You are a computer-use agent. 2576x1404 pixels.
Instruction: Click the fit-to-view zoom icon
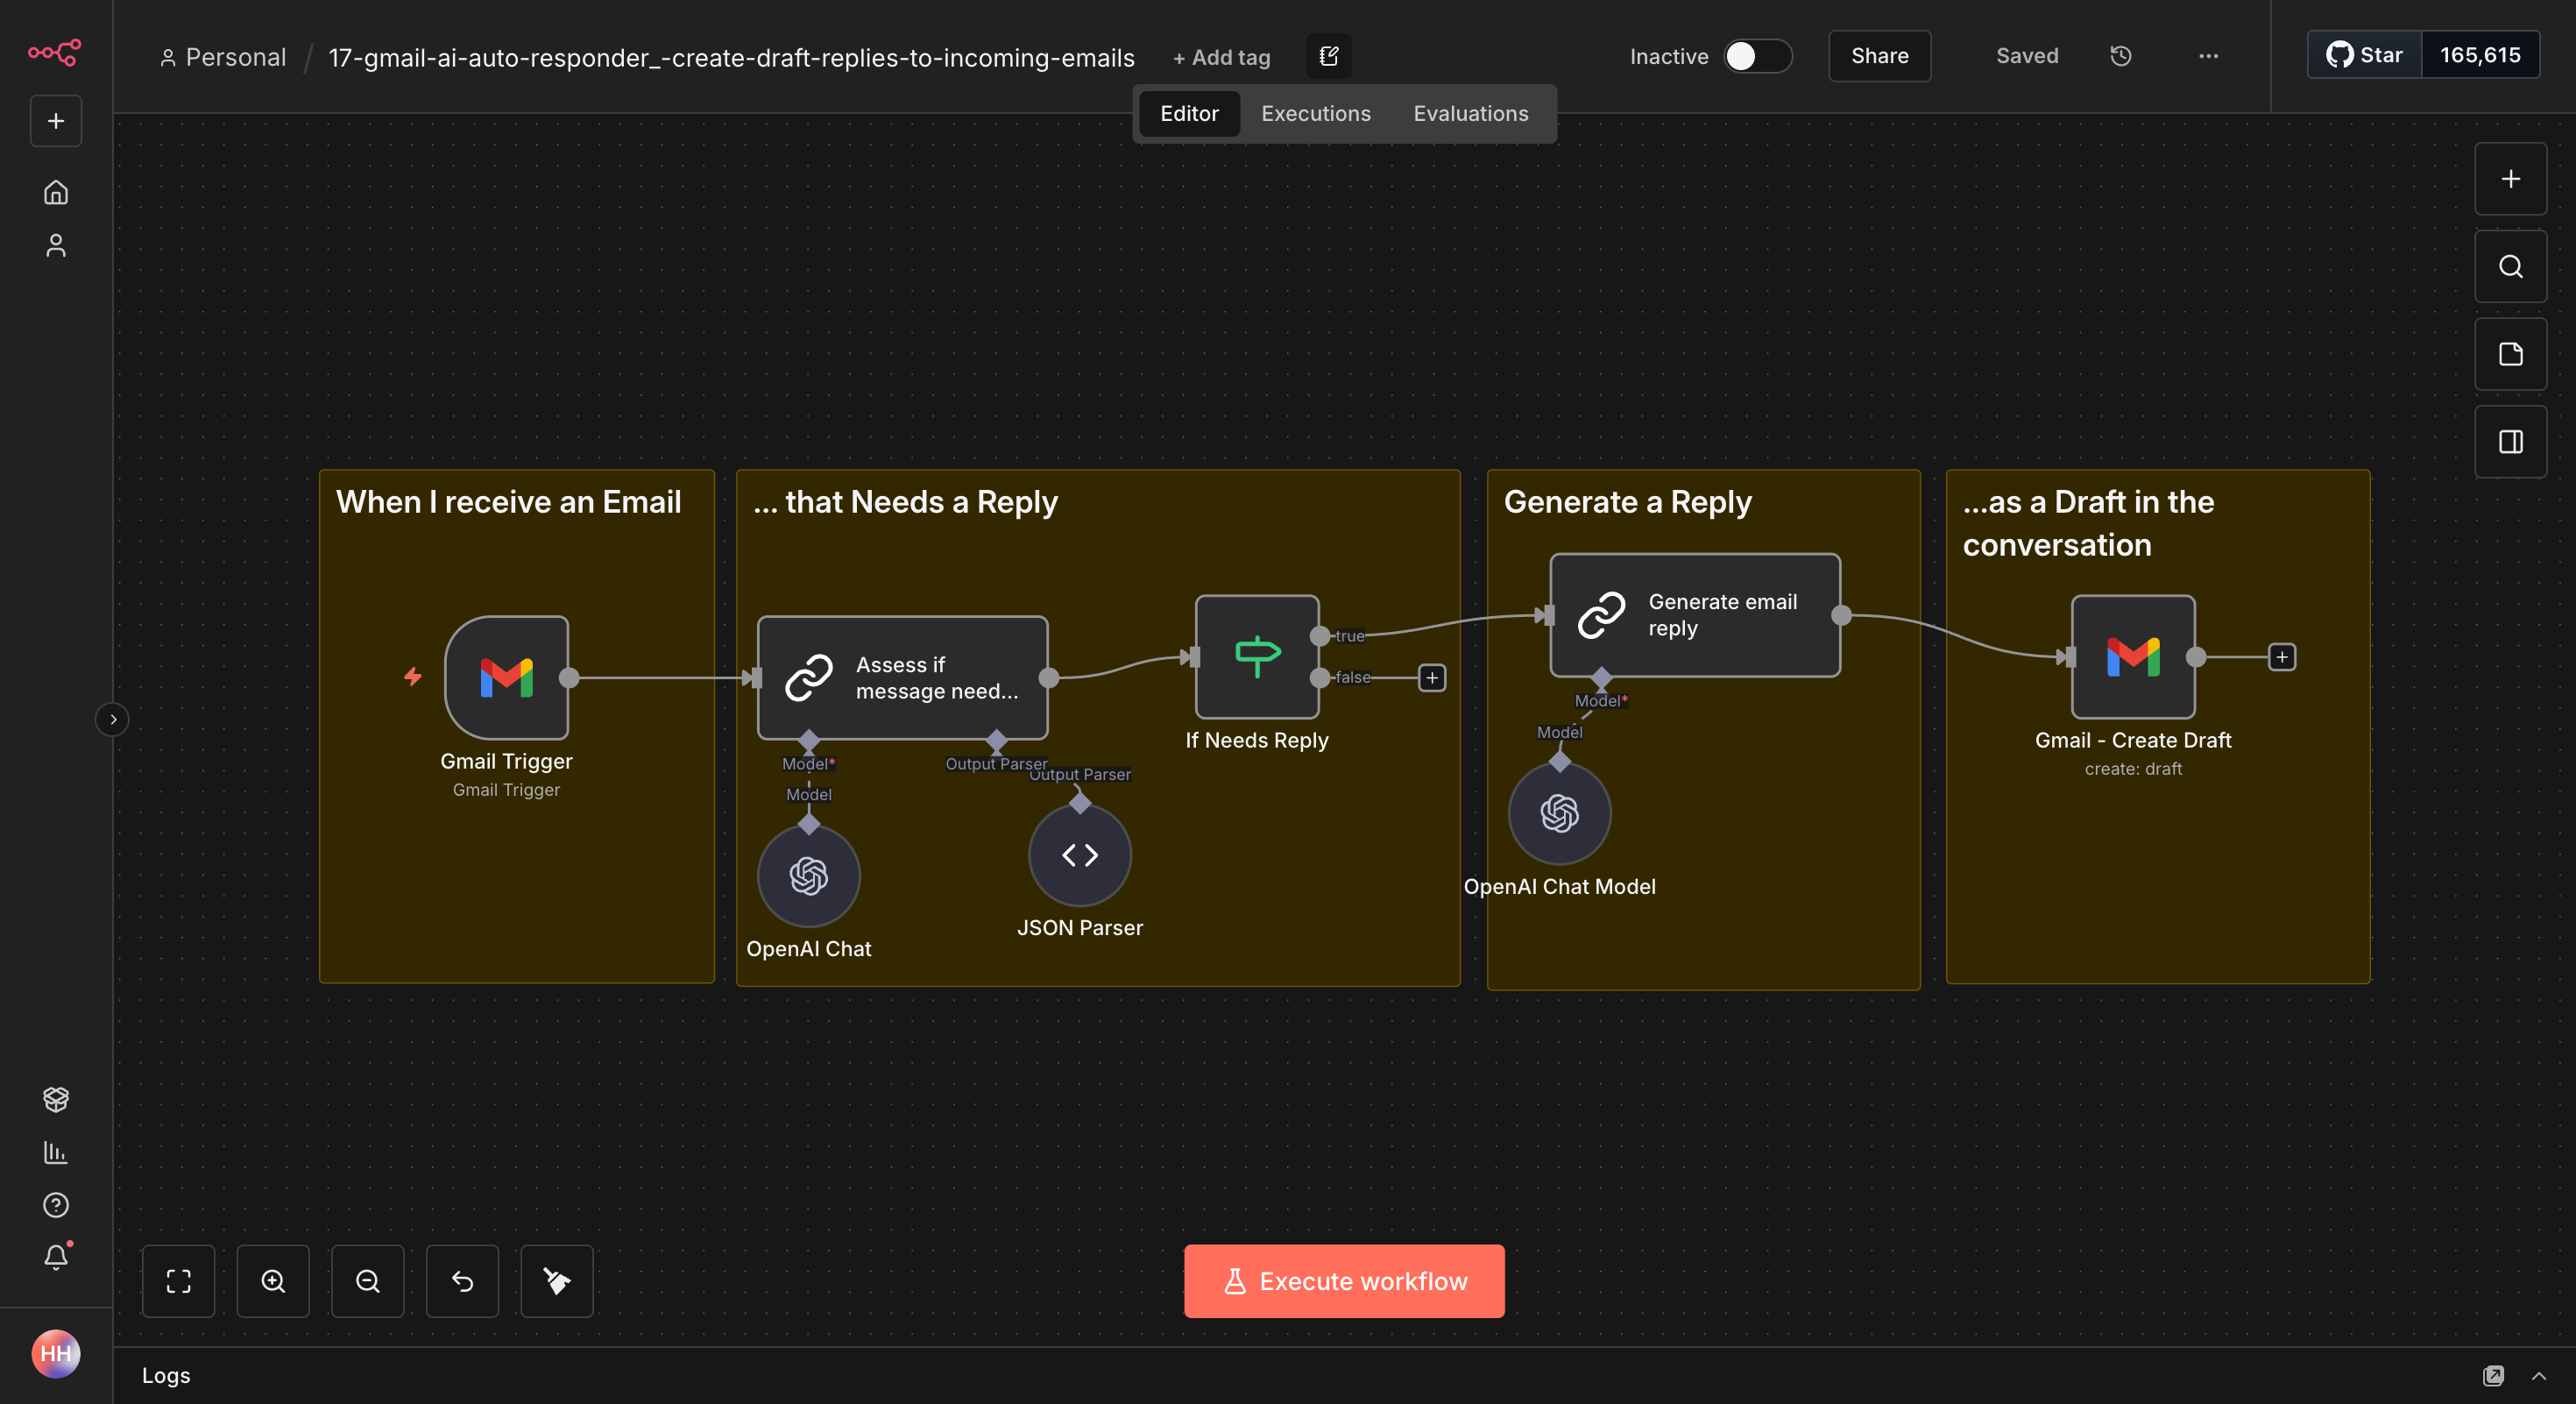click(x=178, y=1281)
